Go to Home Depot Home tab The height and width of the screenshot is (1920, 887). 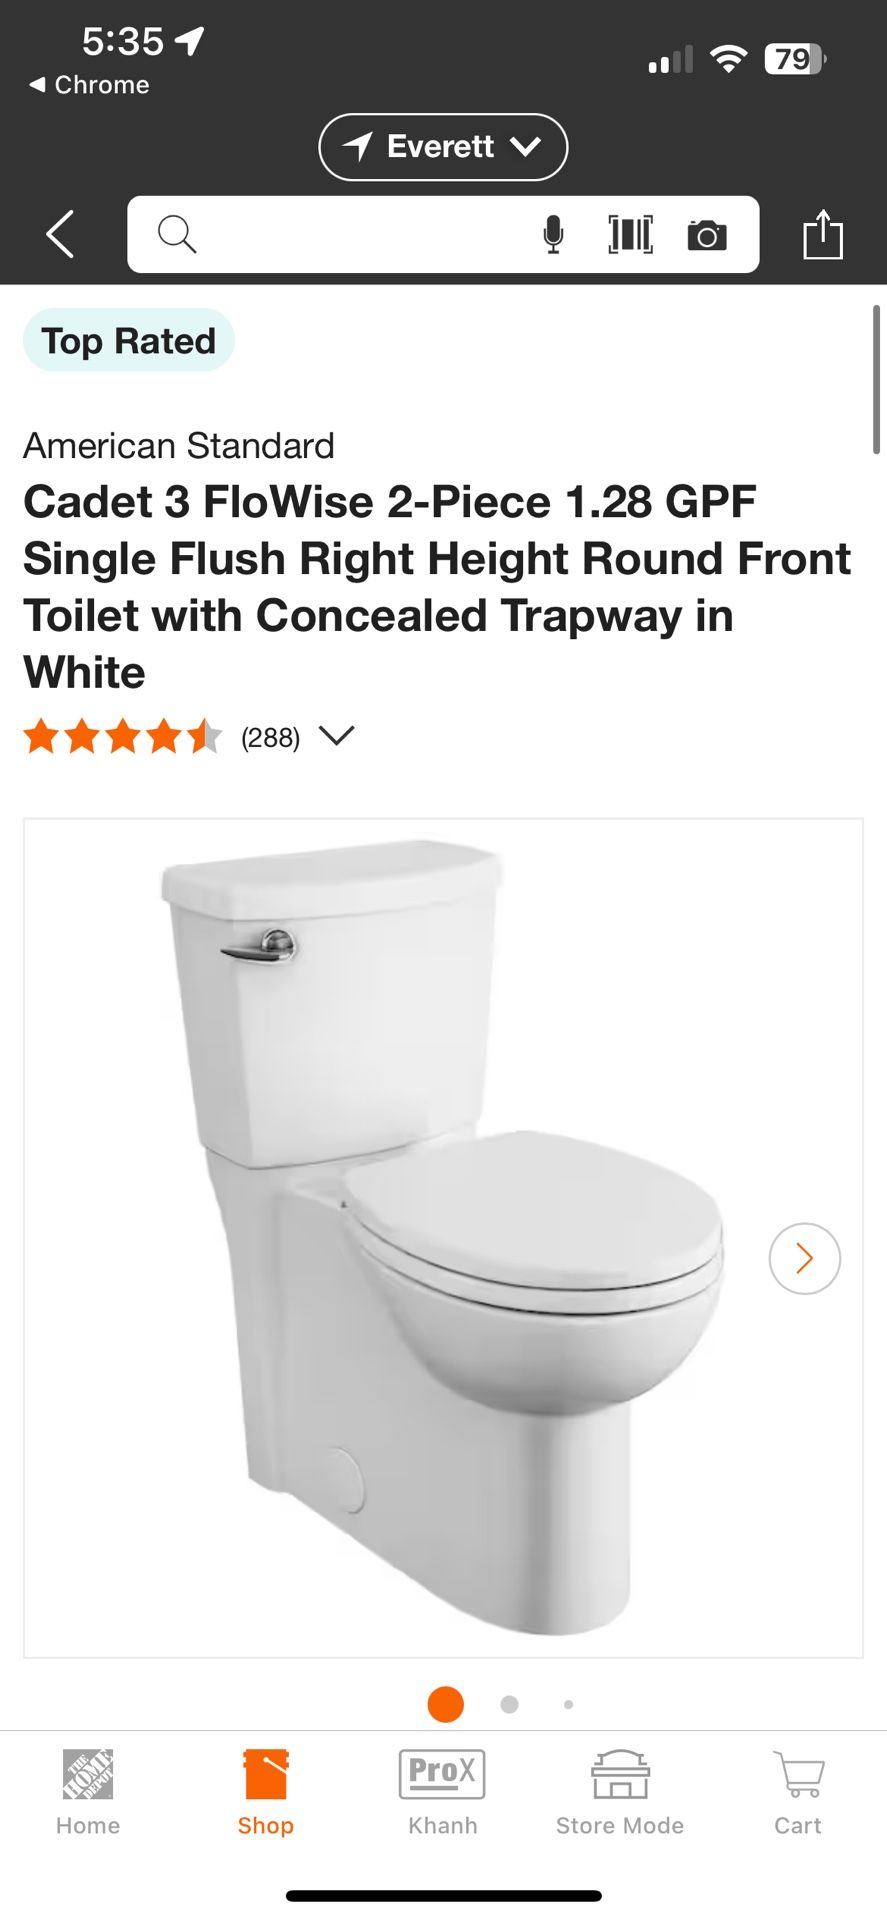tap(88, 1794)
